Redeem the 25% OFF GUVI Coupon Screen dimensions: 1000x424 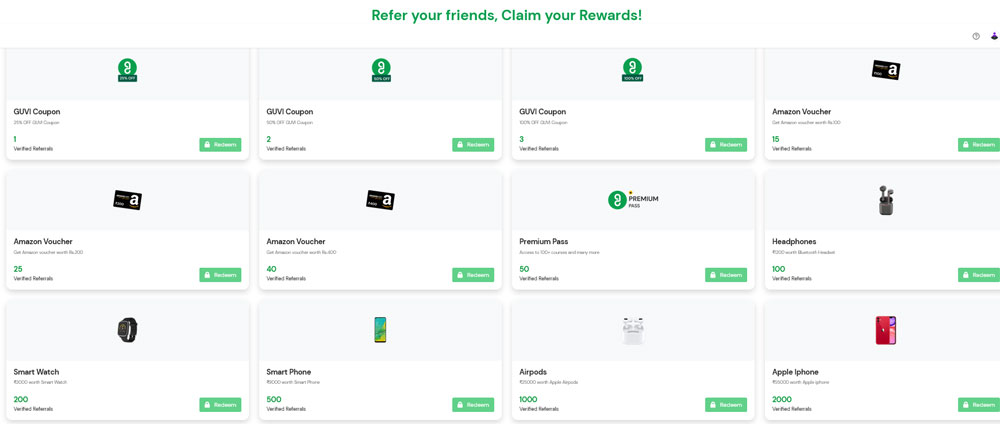[x=220, y=145]
